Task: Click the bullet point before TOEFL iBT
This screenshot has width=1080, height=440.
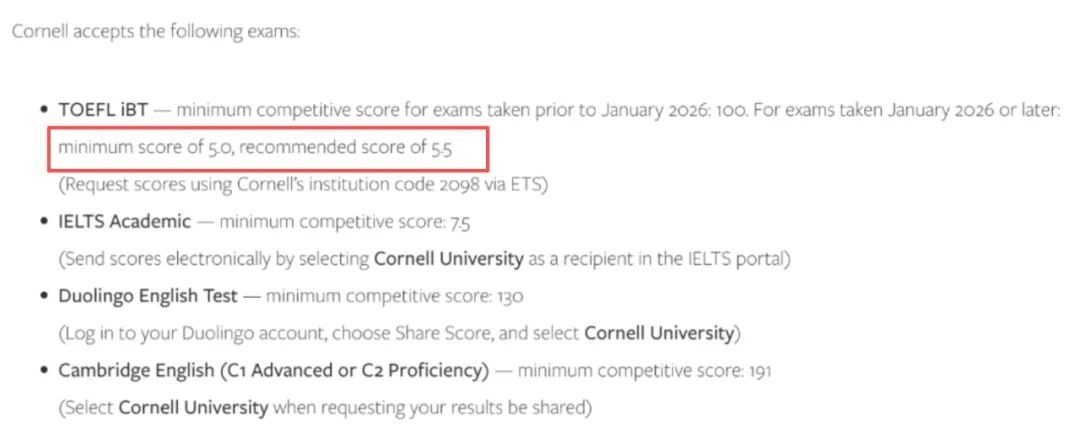Action: [43, 110]
